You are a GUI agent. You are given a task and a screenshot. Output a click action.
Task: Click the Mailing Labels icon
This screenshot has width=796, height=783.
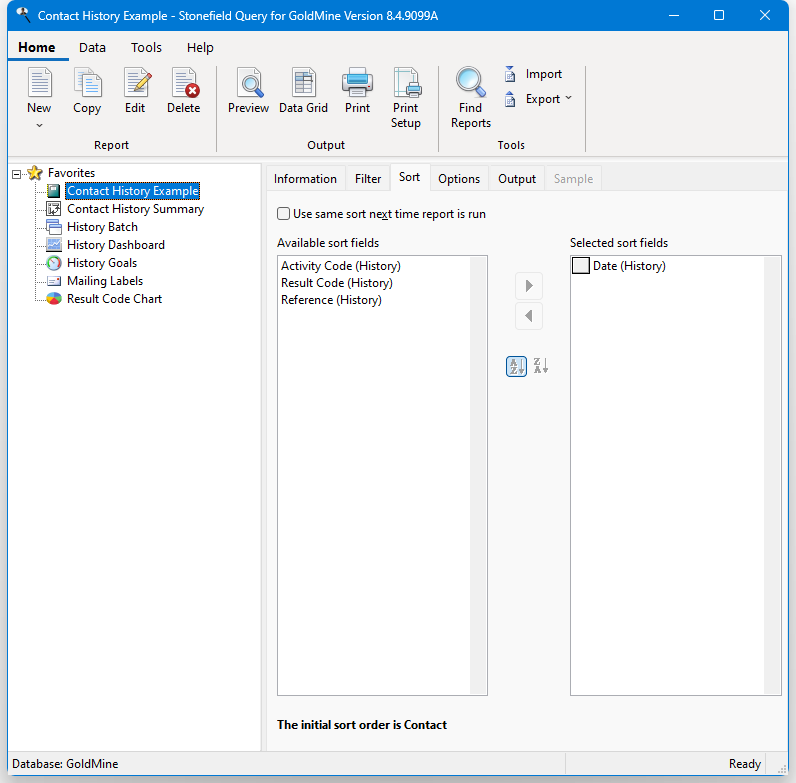[54, 281]
